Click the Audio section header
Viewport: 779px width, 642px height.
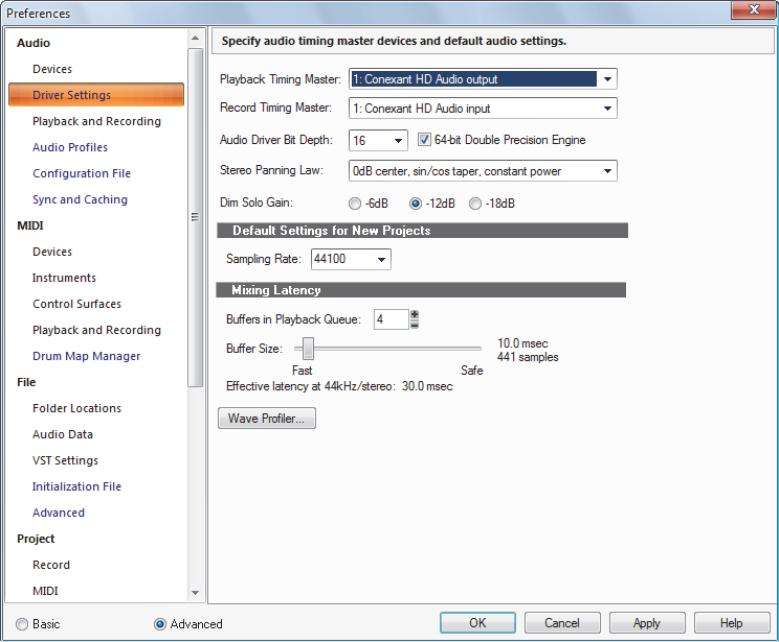click(33, 43)
